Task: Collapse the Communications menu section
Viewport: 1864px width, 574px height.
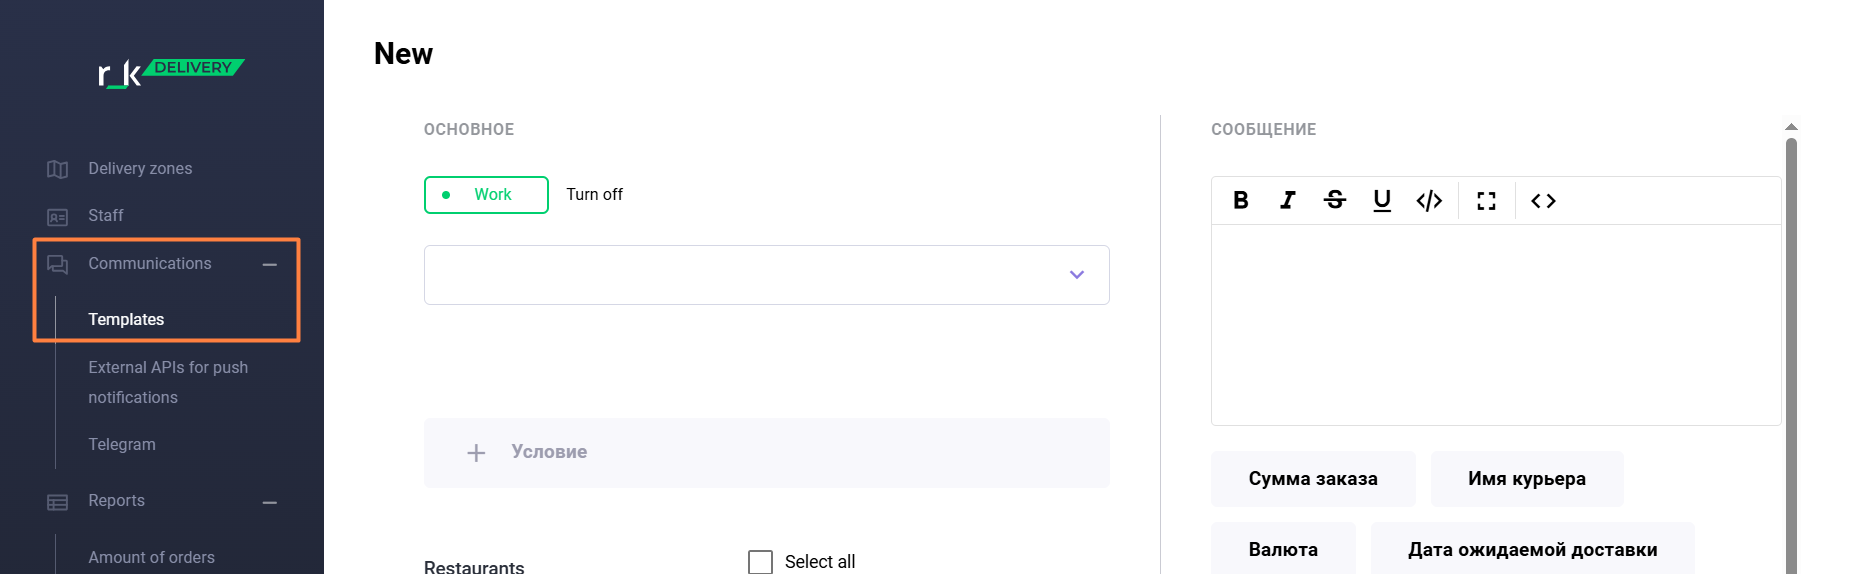Action: click(269, 264)
